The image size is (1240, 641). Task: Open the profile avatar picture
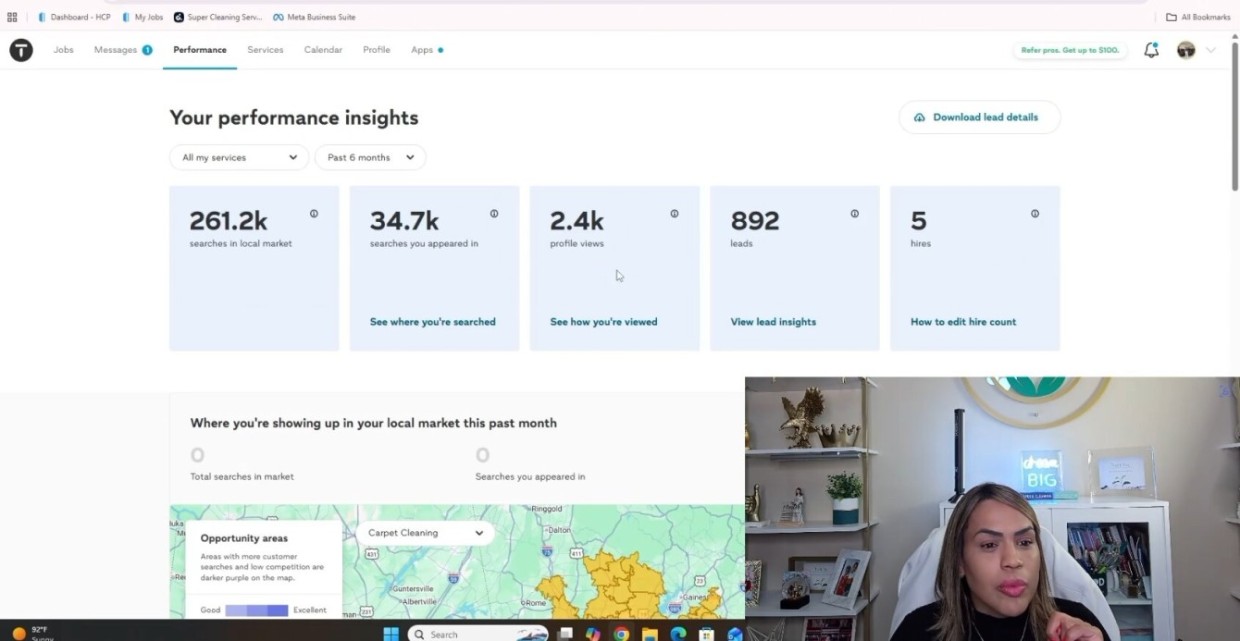pos(1186,50)
